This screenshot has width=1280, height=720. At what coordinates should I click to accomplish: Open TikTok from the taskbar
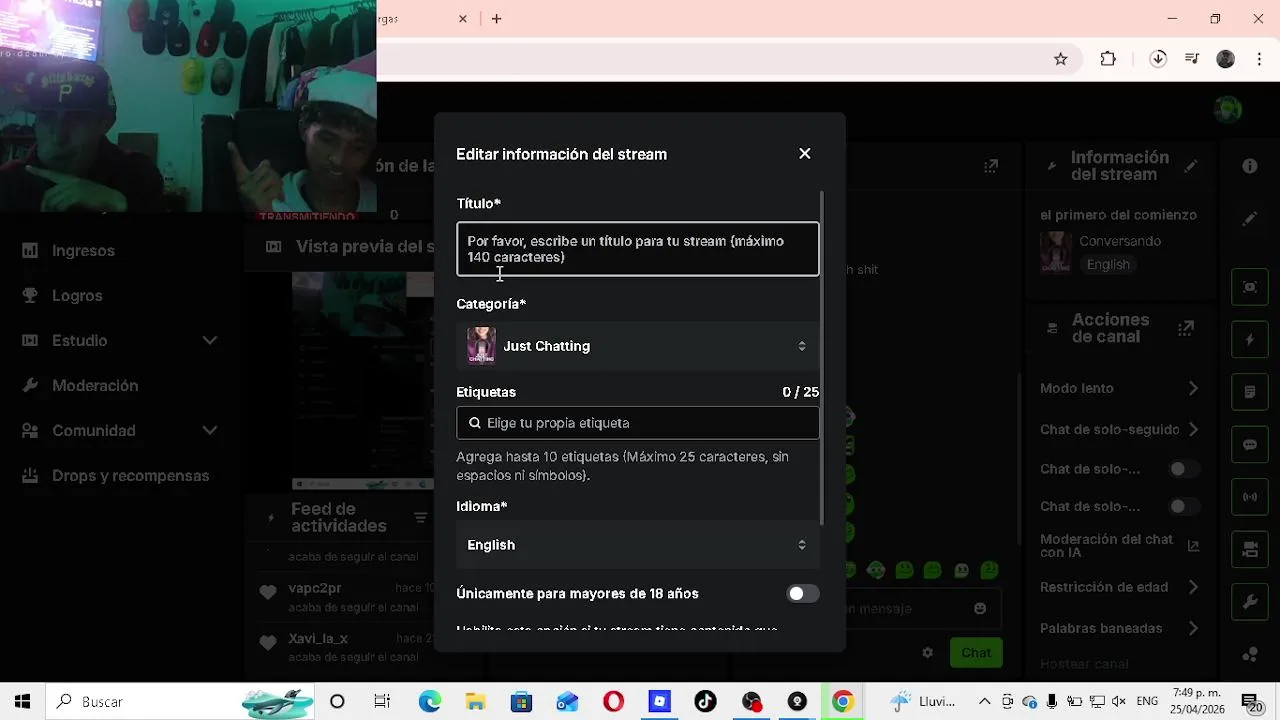click(x=705, y=702)
